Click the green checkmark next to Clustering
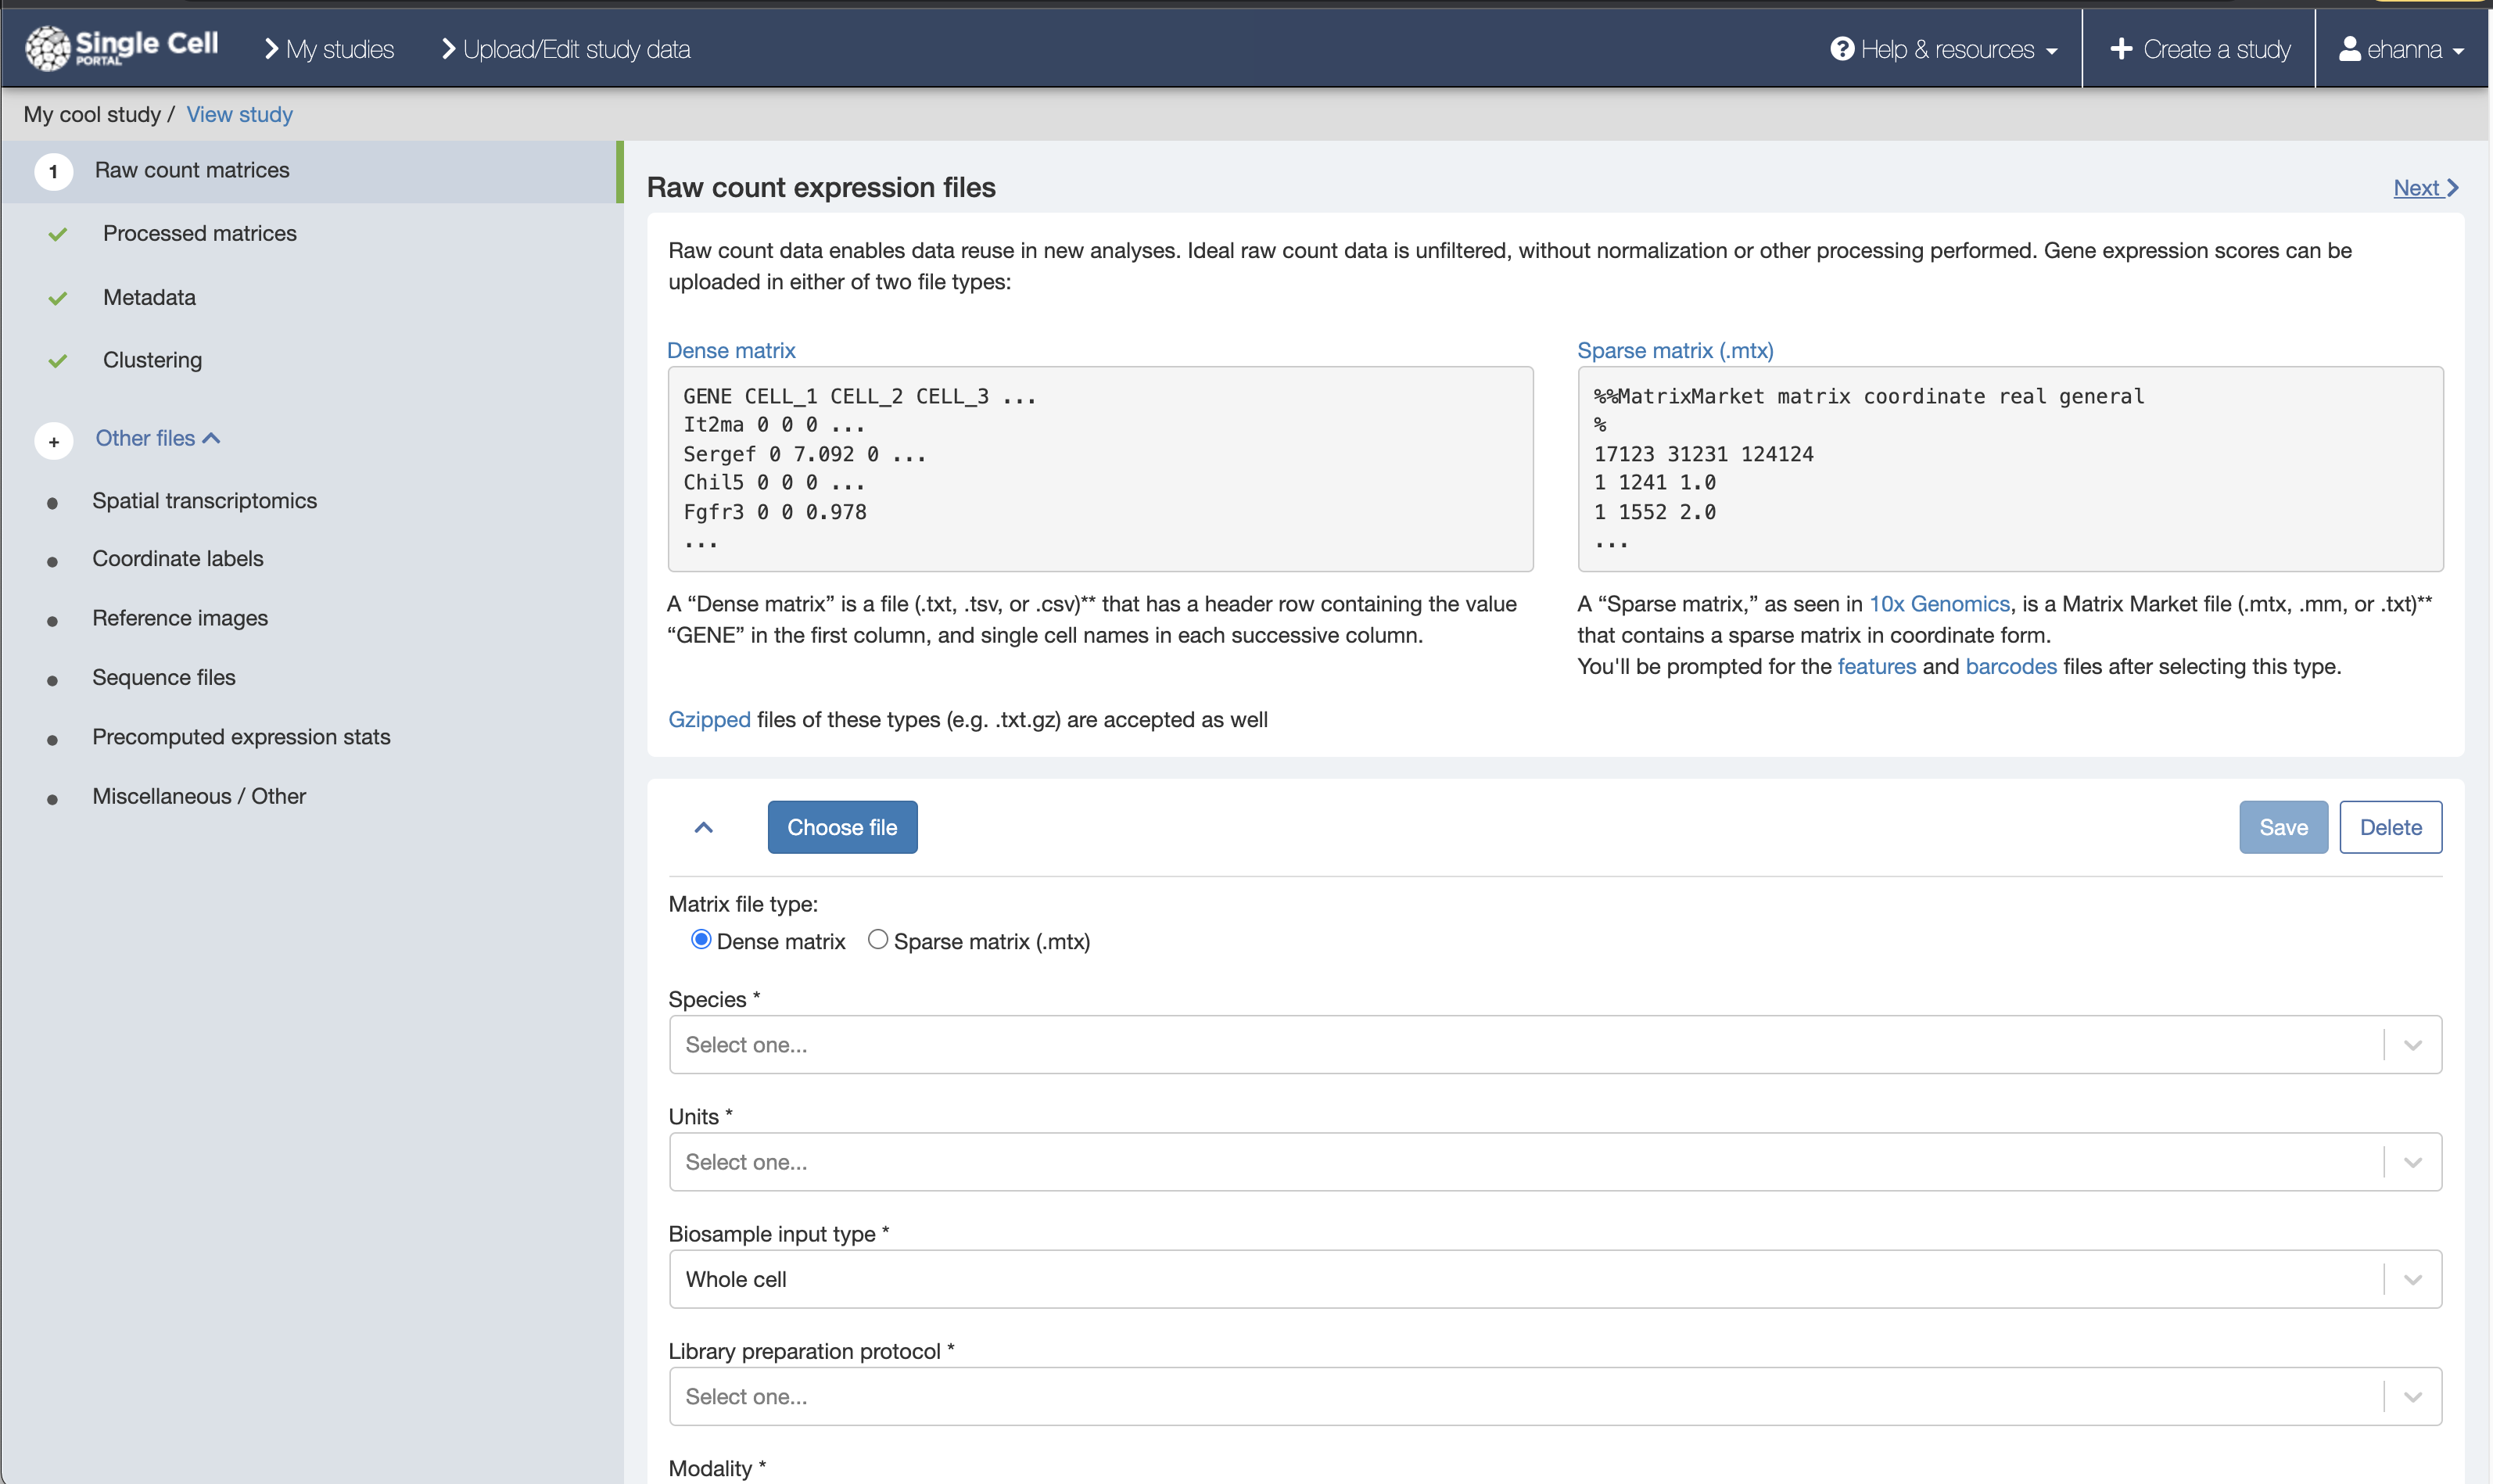 point(58,361)
